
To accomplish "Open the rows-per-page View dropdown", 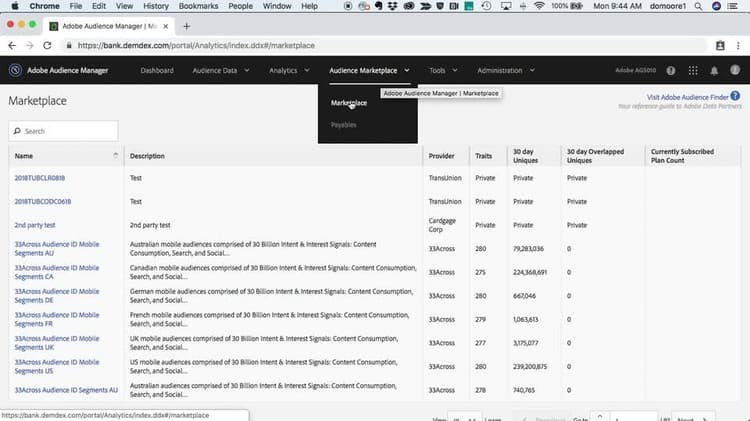I will [x=464, y=418].
